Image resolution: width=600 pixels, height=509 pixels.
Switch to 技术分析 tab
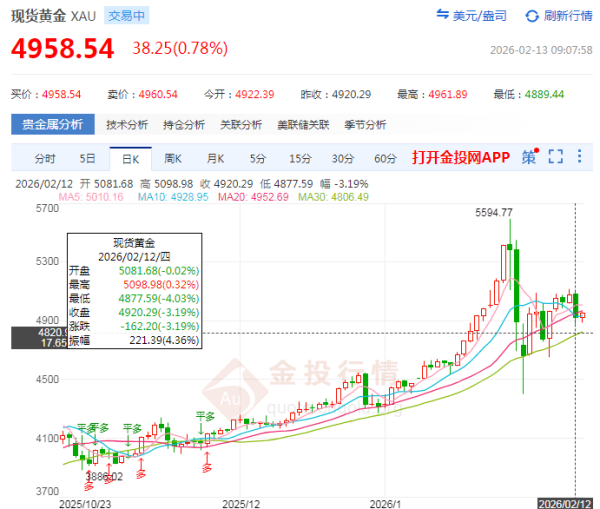pos(127,125)
